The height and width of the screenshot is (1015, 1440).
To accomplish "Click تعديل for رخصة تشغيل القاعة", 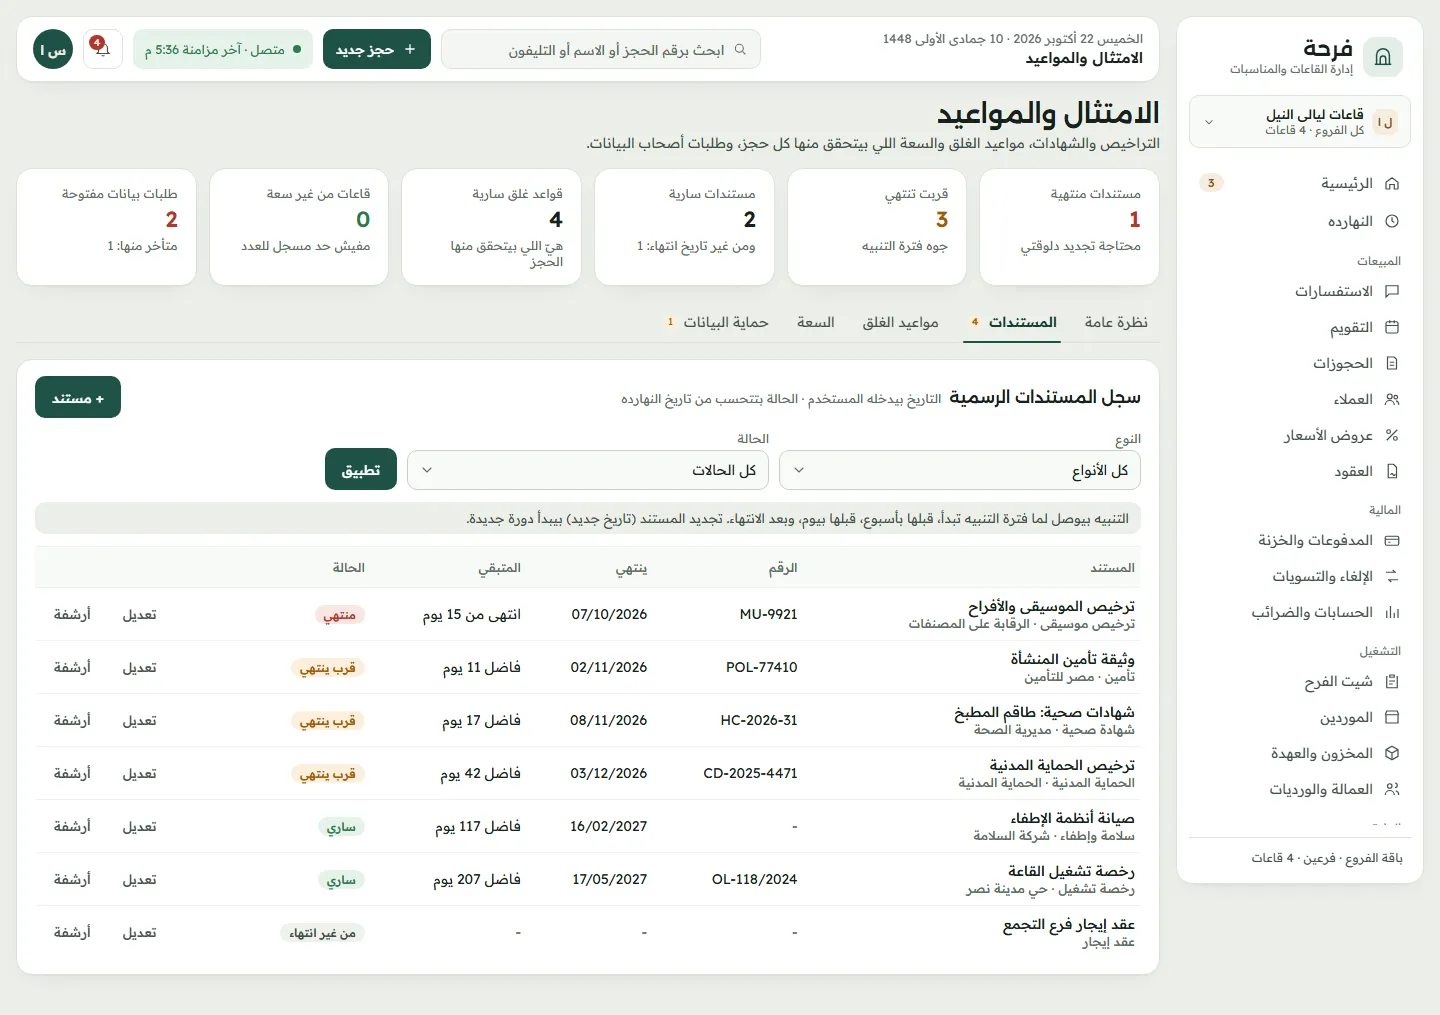I will coord(140,880).
